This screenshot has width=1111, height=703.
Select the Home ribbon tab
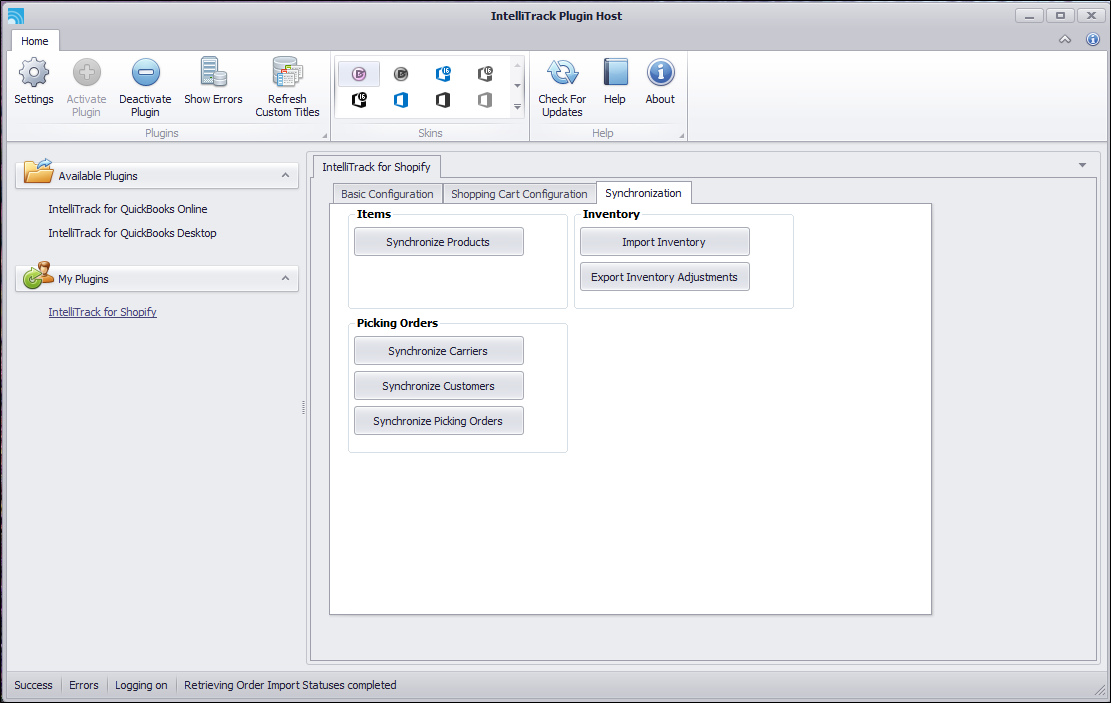[x=35, y=41]
